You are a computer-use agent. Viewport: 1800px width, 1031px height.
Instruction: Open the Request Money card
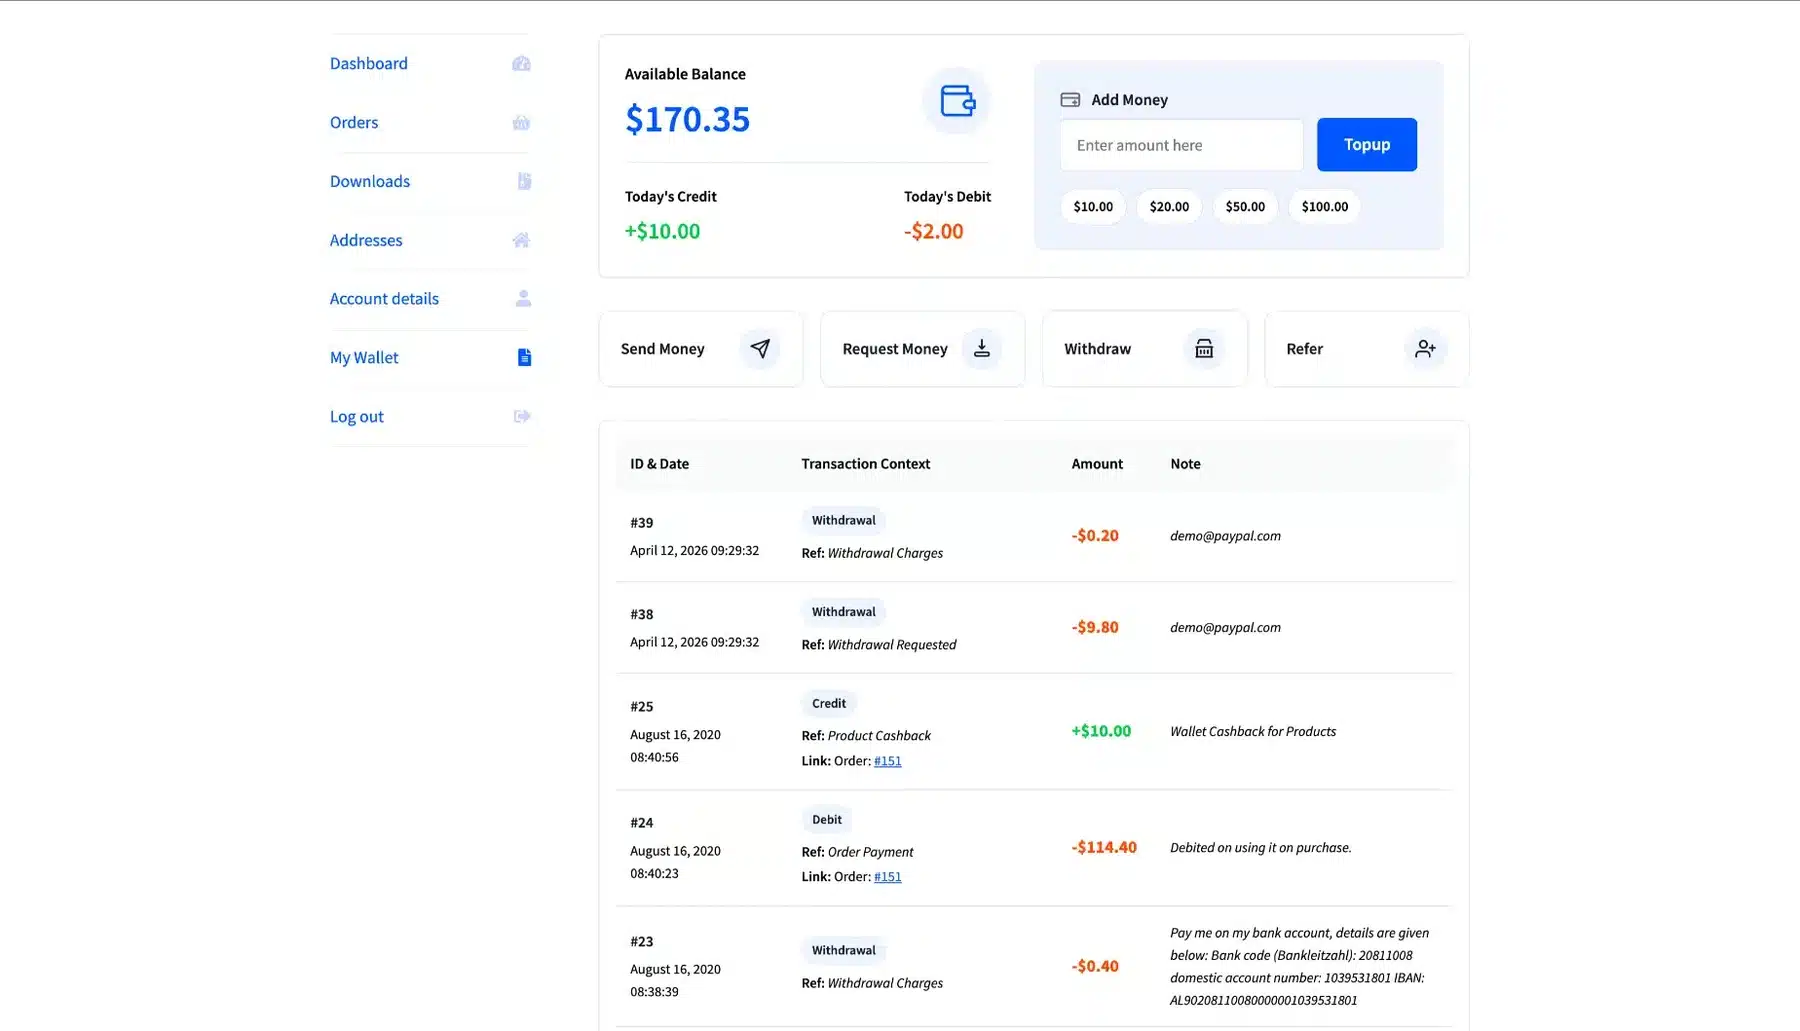pyautogui.click(x=923, y=348)
